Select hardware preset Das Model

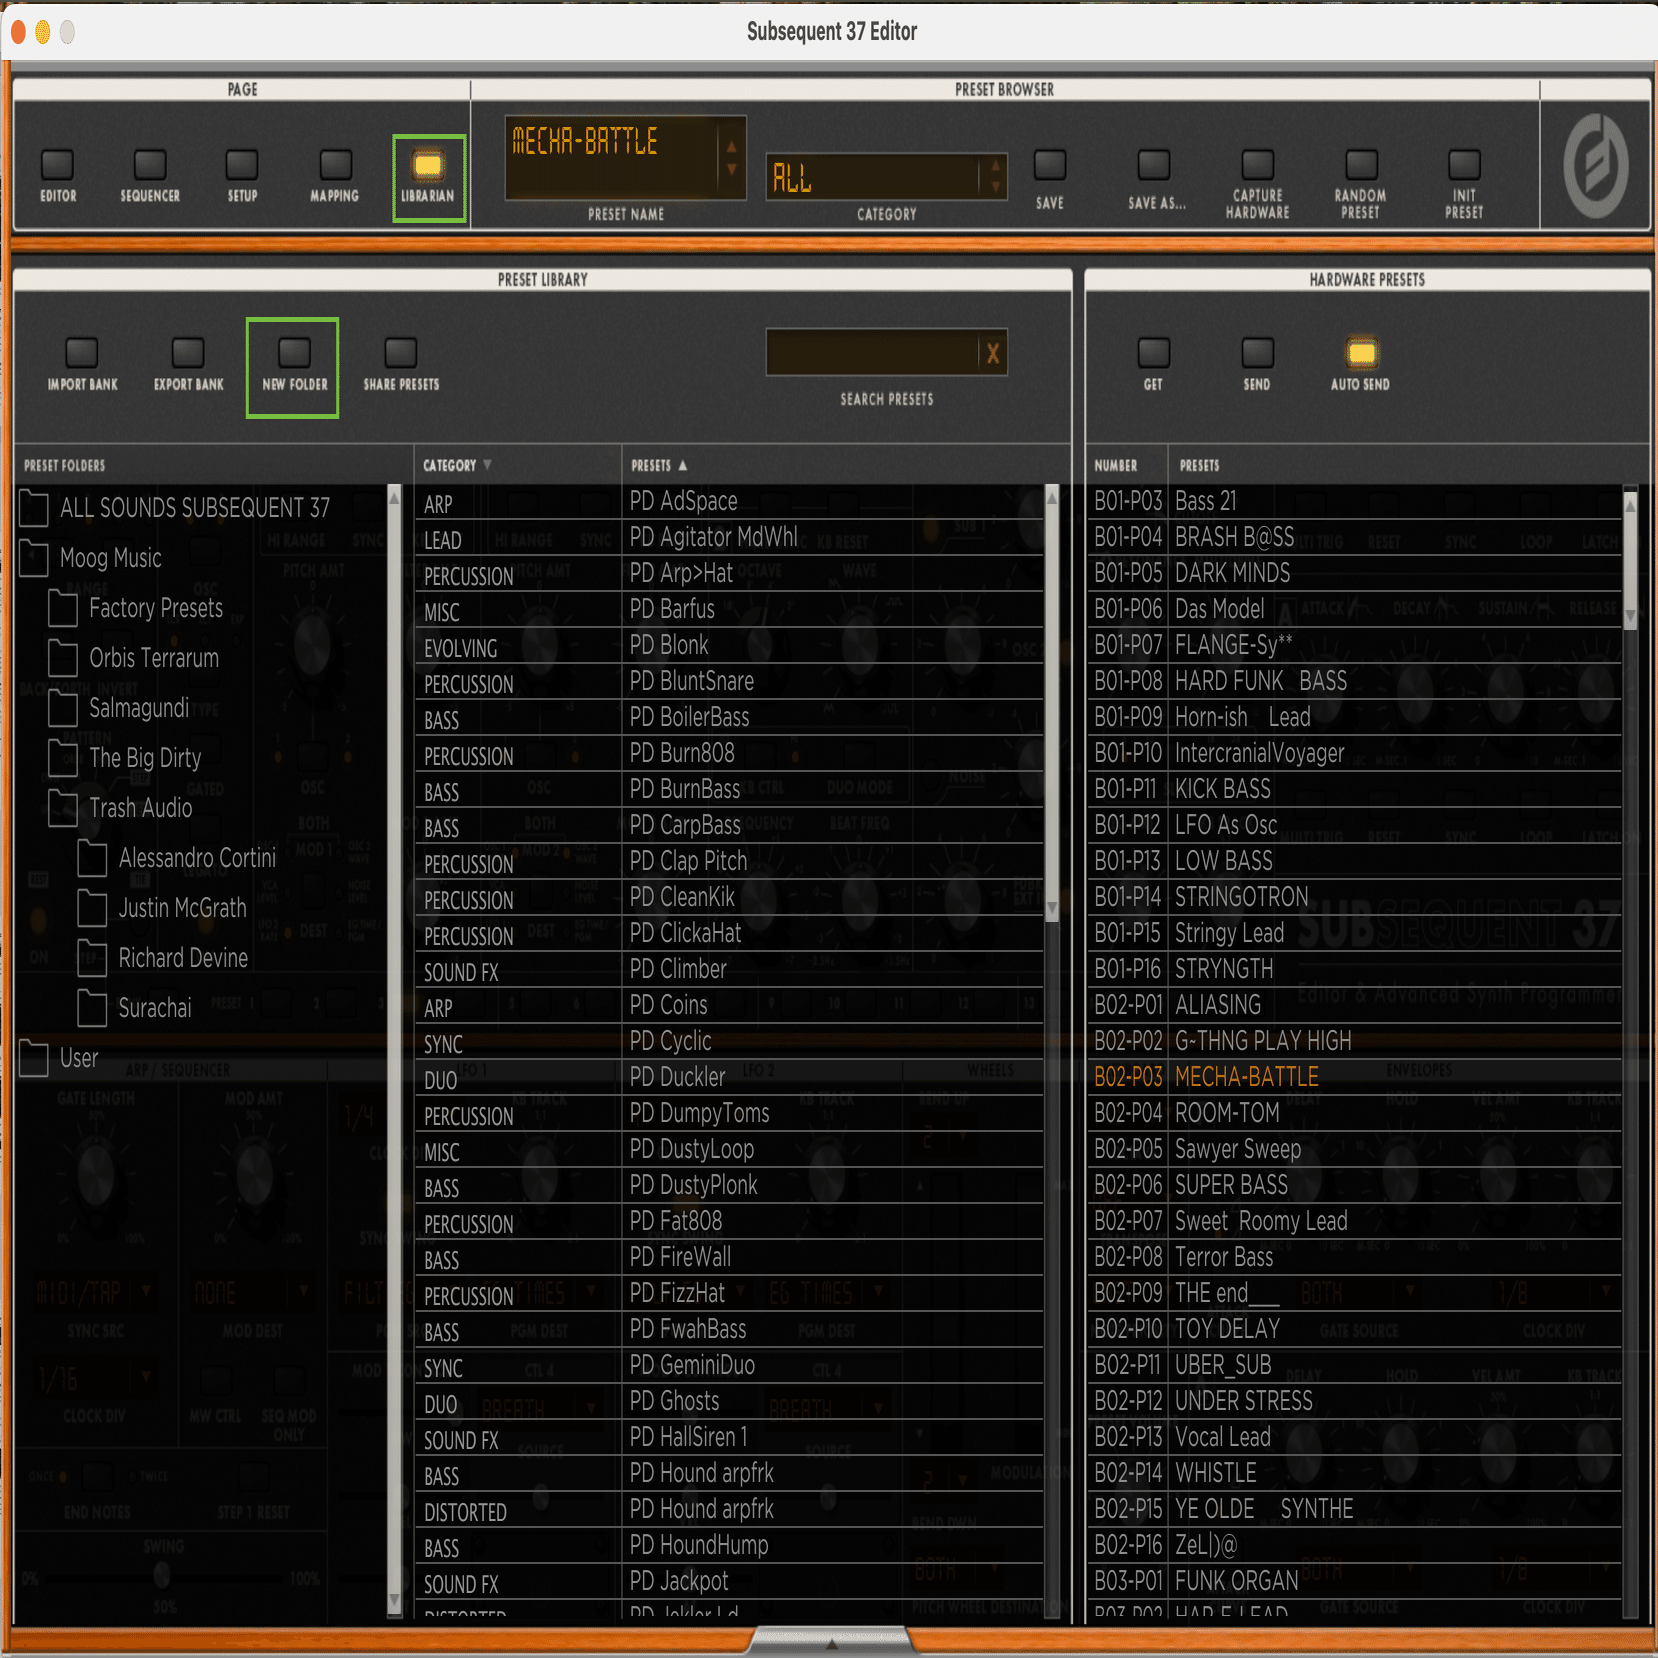(1355, 609)
